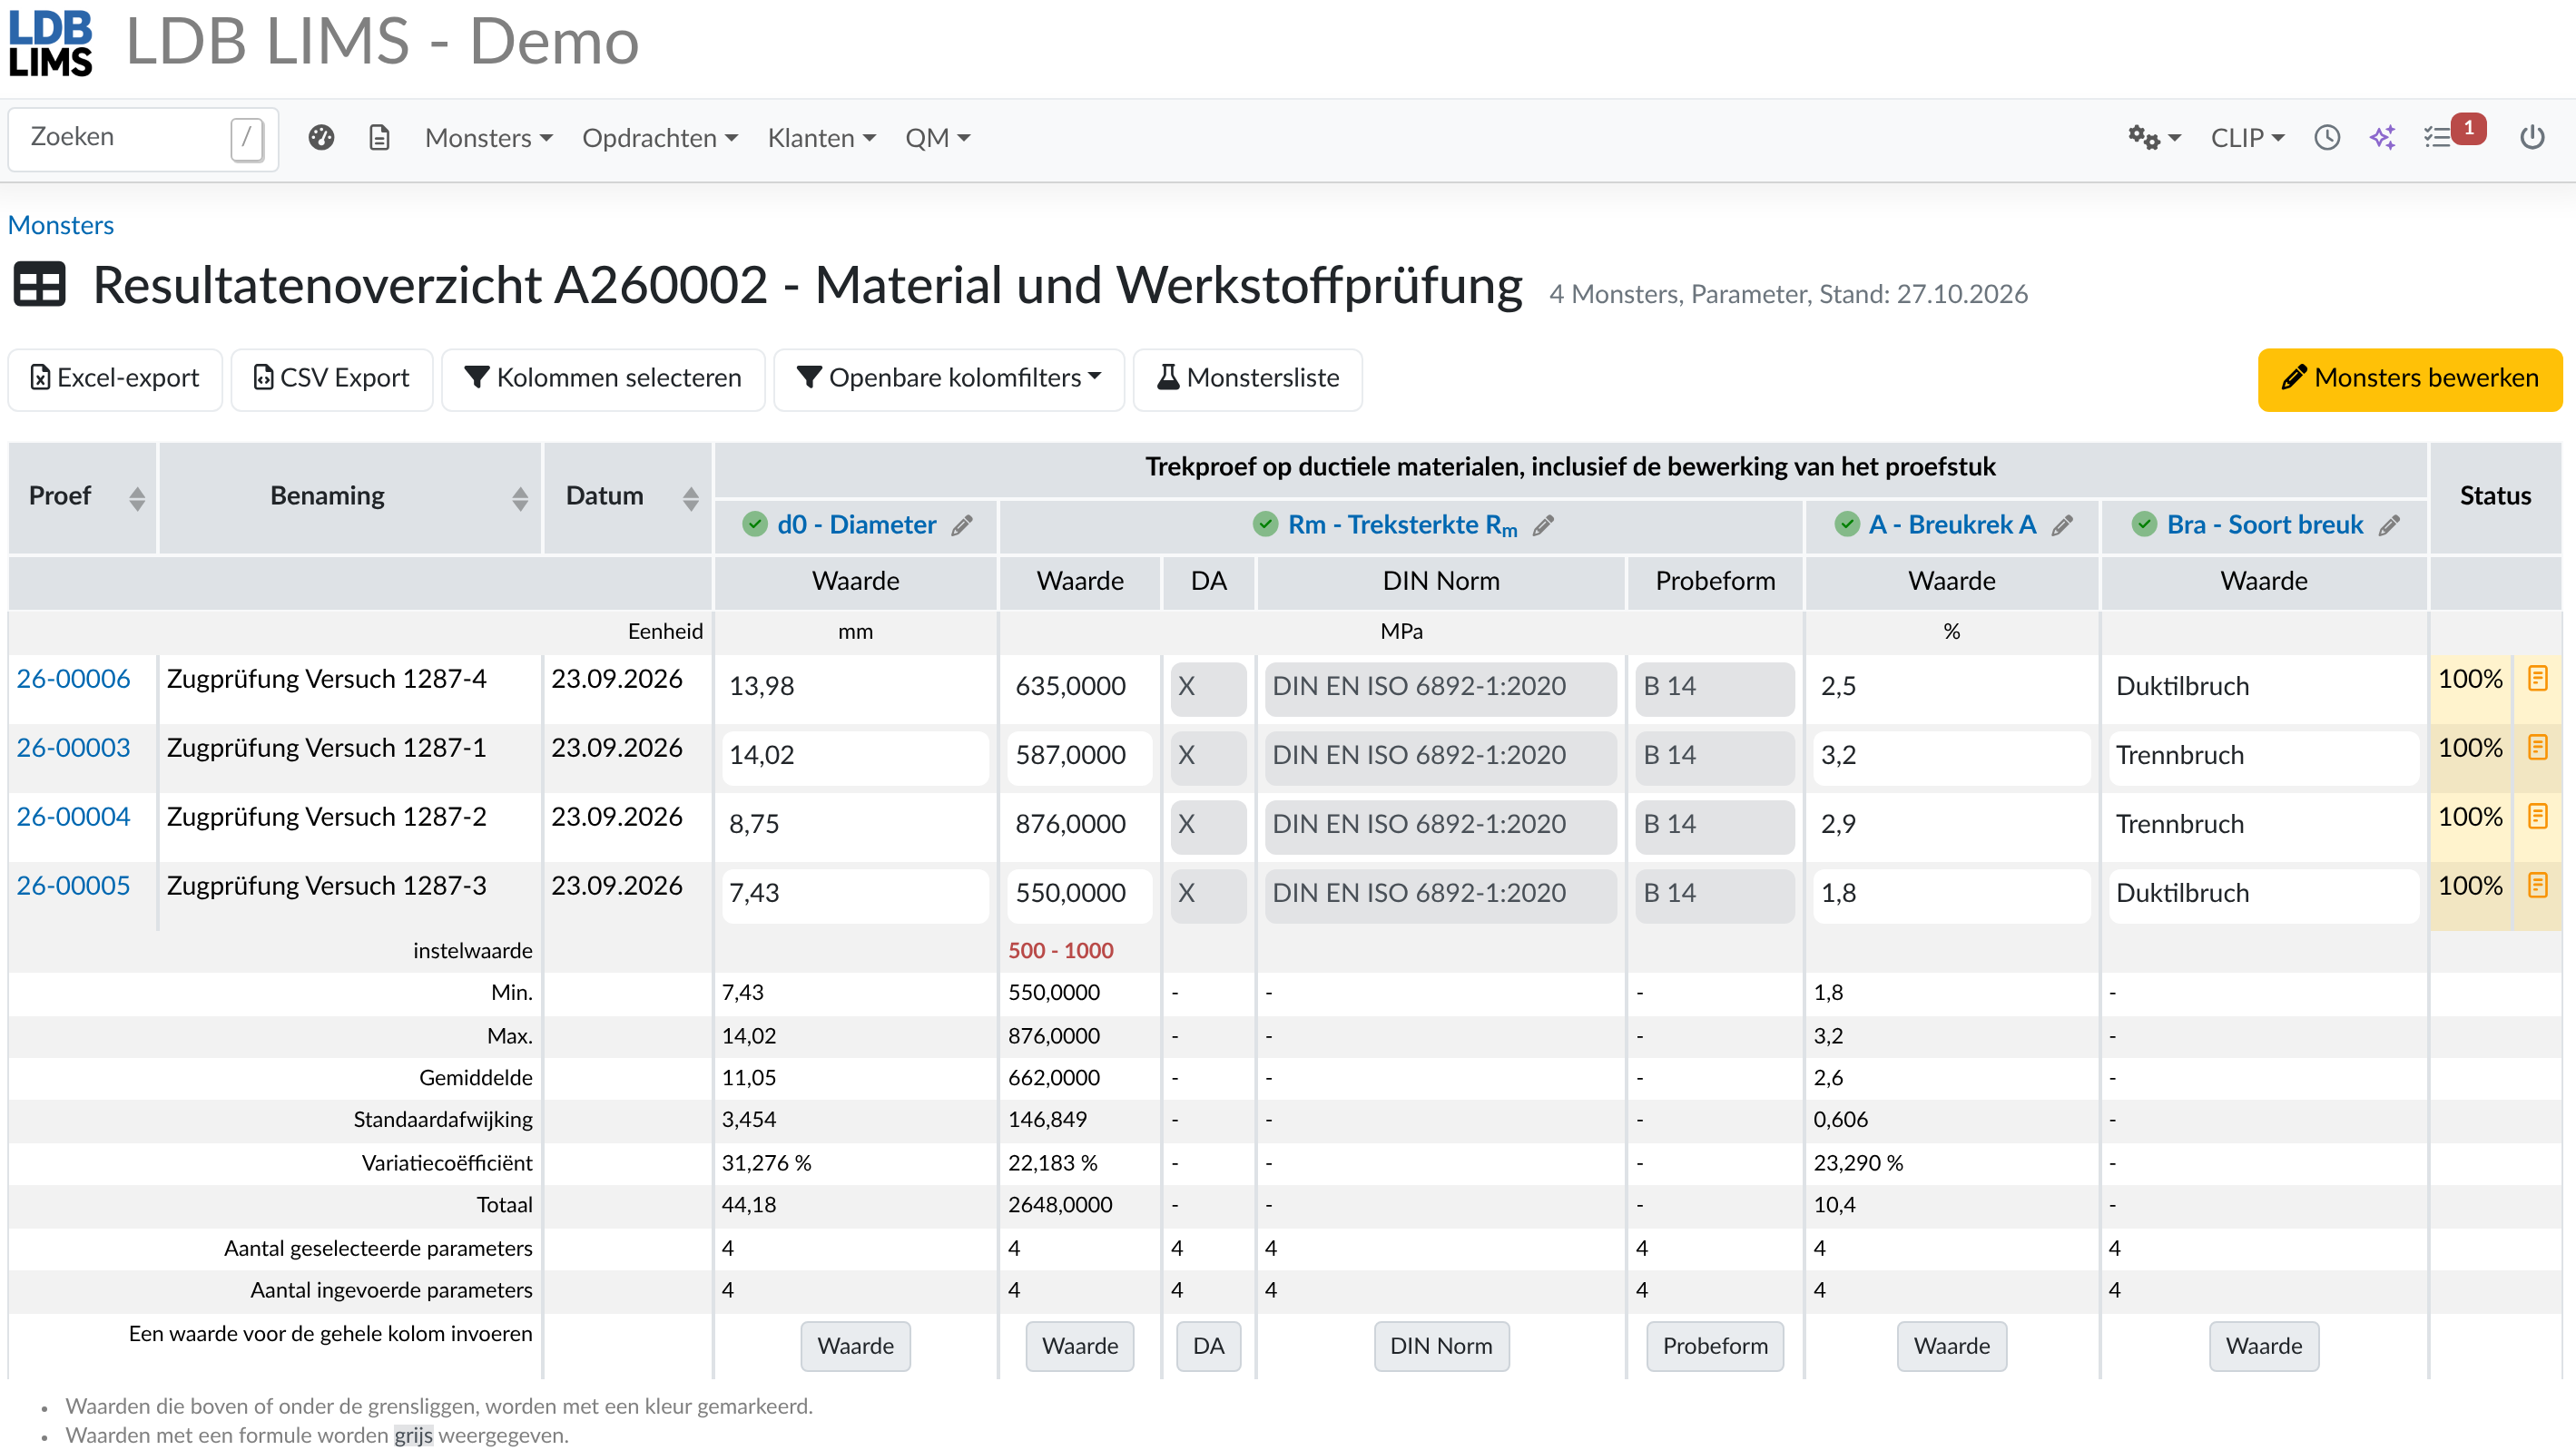Edit the Bra - Soort breuk pencil icon
The image size is (2576, 1450).
coord(2389,526)
